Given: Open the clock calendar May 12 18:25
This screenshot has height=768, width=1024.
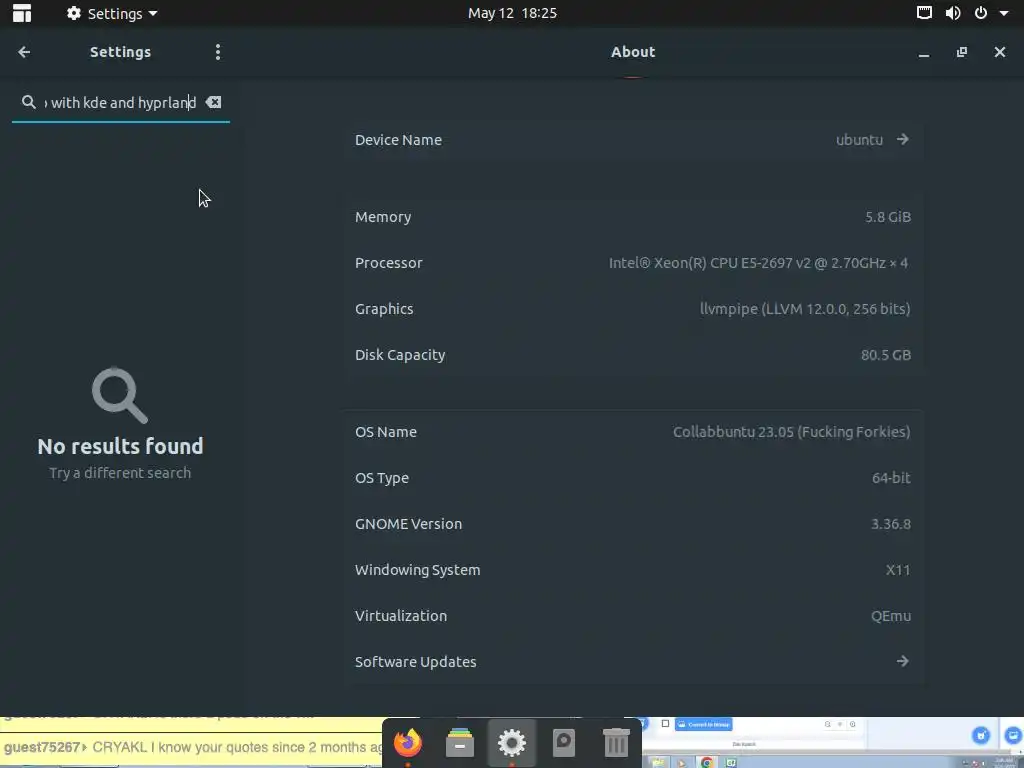Looking at the screenshot, I should (x=512, y=13).
